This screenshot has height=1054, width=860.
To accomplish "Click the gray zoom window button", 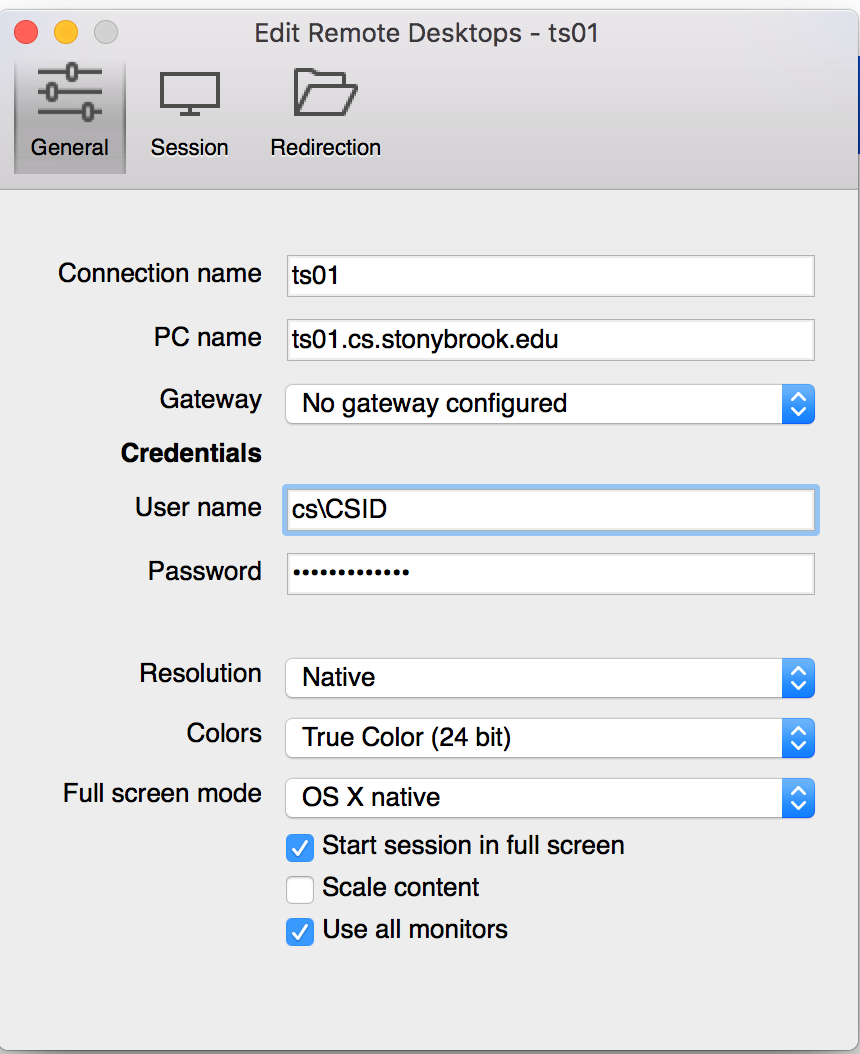I will click(106, 33).
